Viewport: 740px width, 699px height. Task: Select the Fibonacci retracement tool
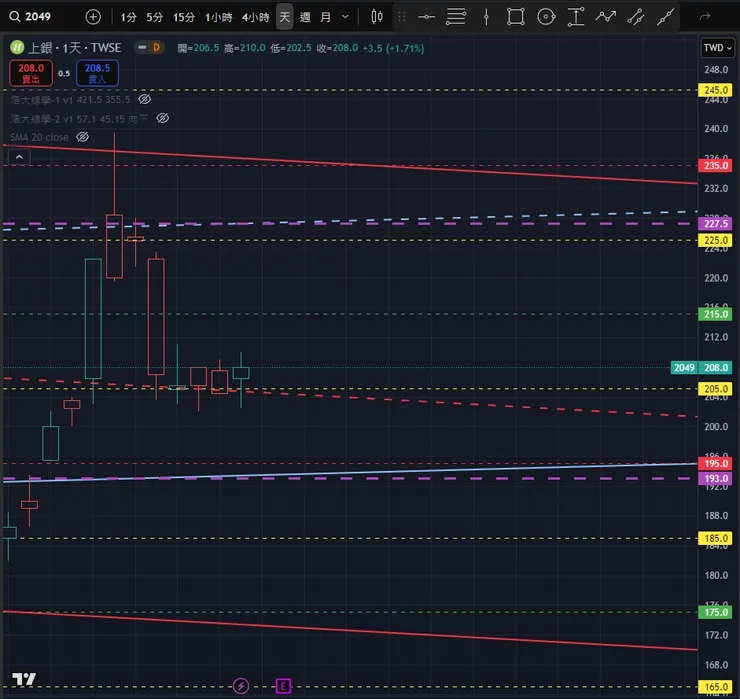[x=456, y=17]
